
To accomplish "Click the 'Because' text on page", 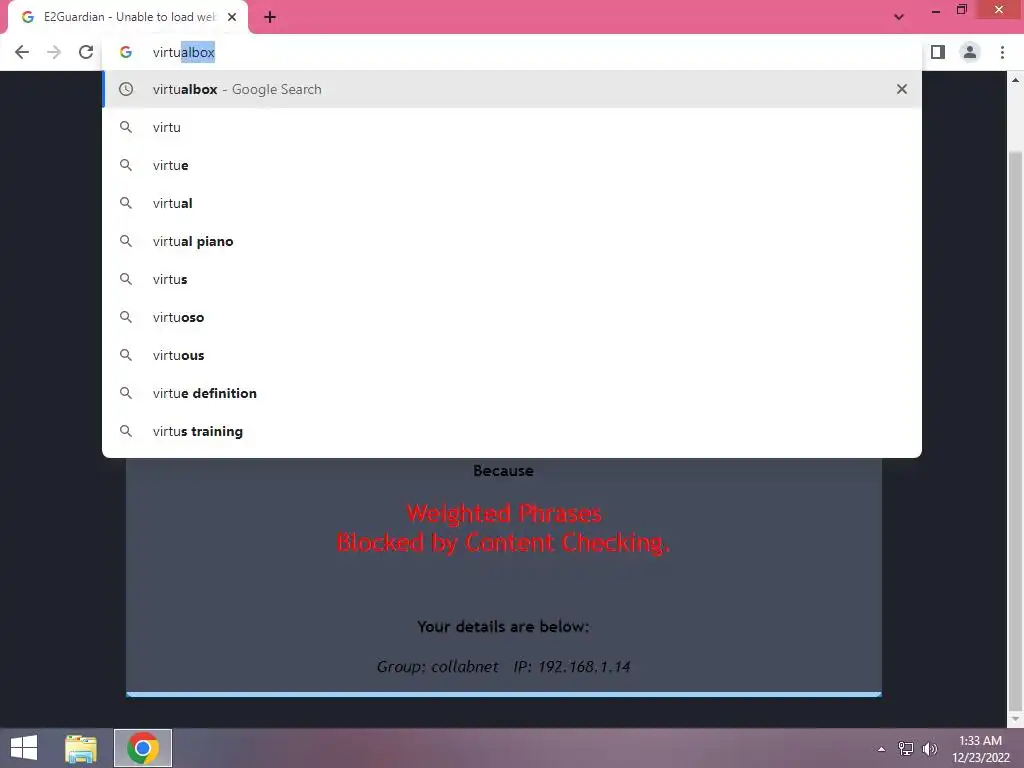I will click(x=504, y=470).
